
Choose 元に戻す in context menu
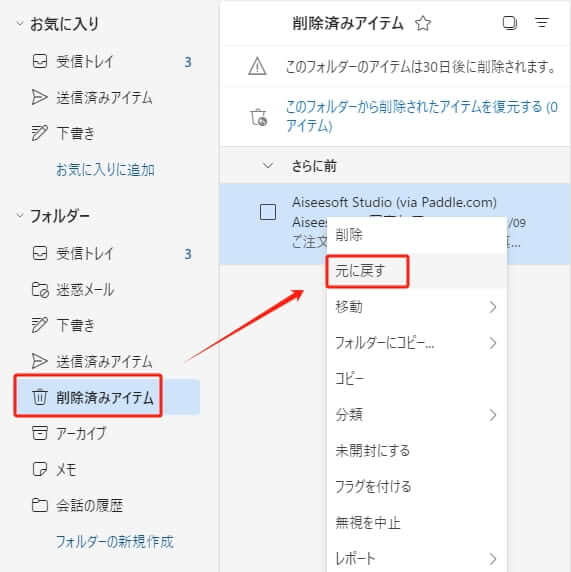point(416,271)
